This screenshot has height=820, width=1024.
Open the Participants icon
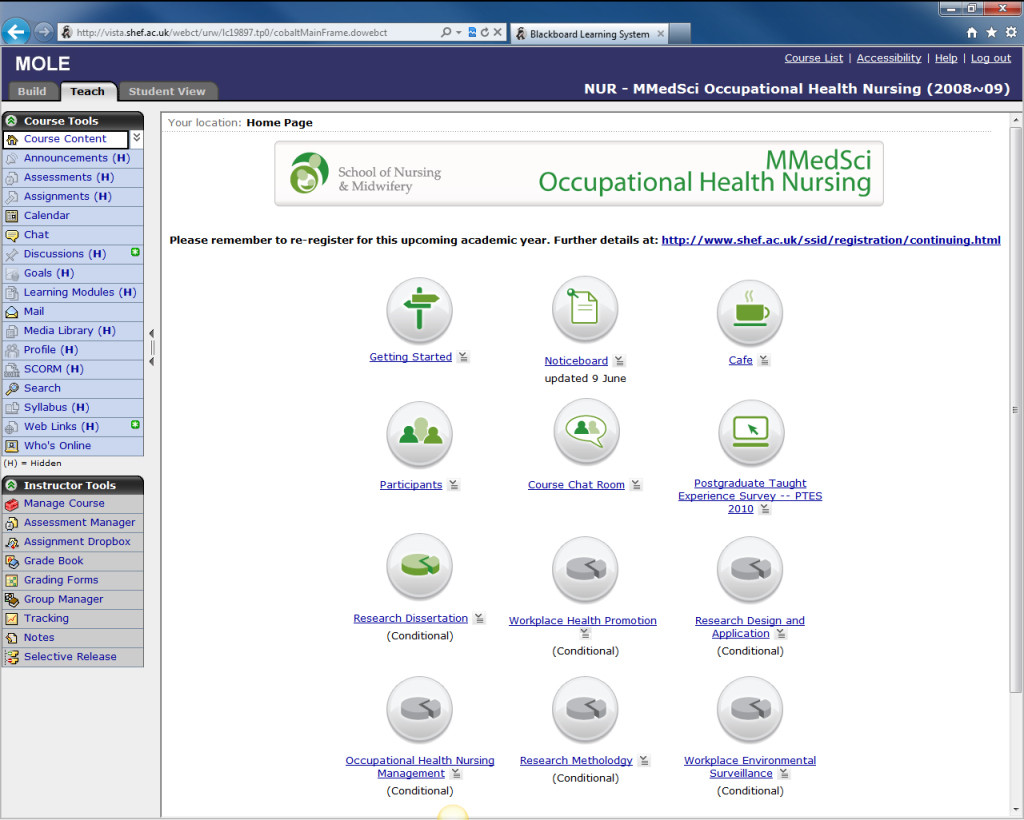419,433
